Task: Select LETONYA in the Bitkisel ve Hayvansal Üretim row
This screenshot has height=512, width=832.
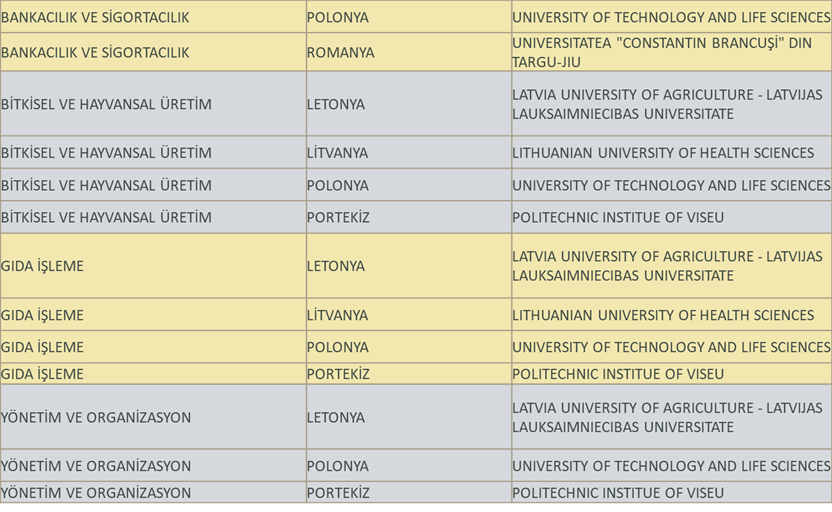Action: [336, 104]
